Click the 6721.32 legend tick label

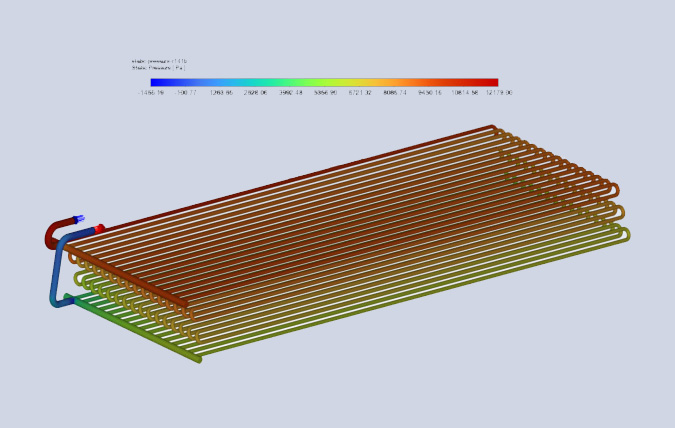click(360, 93)
